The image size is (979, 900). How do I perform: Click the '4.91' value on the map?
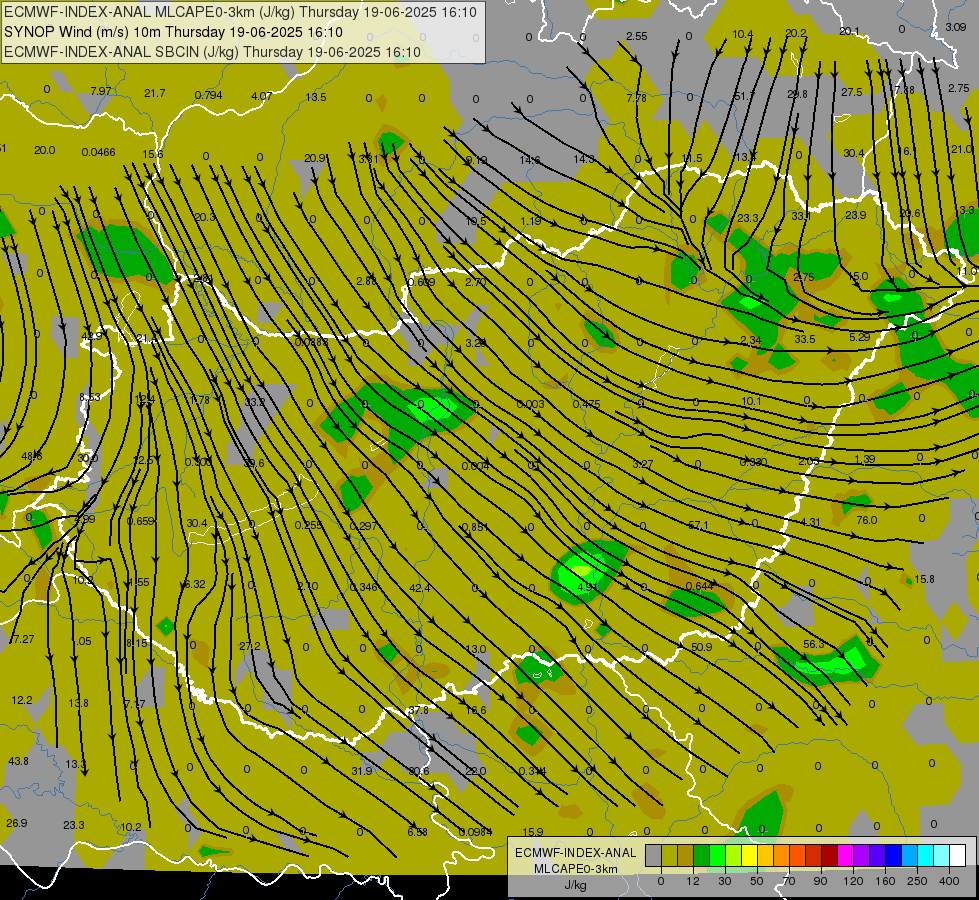(588, 587)
